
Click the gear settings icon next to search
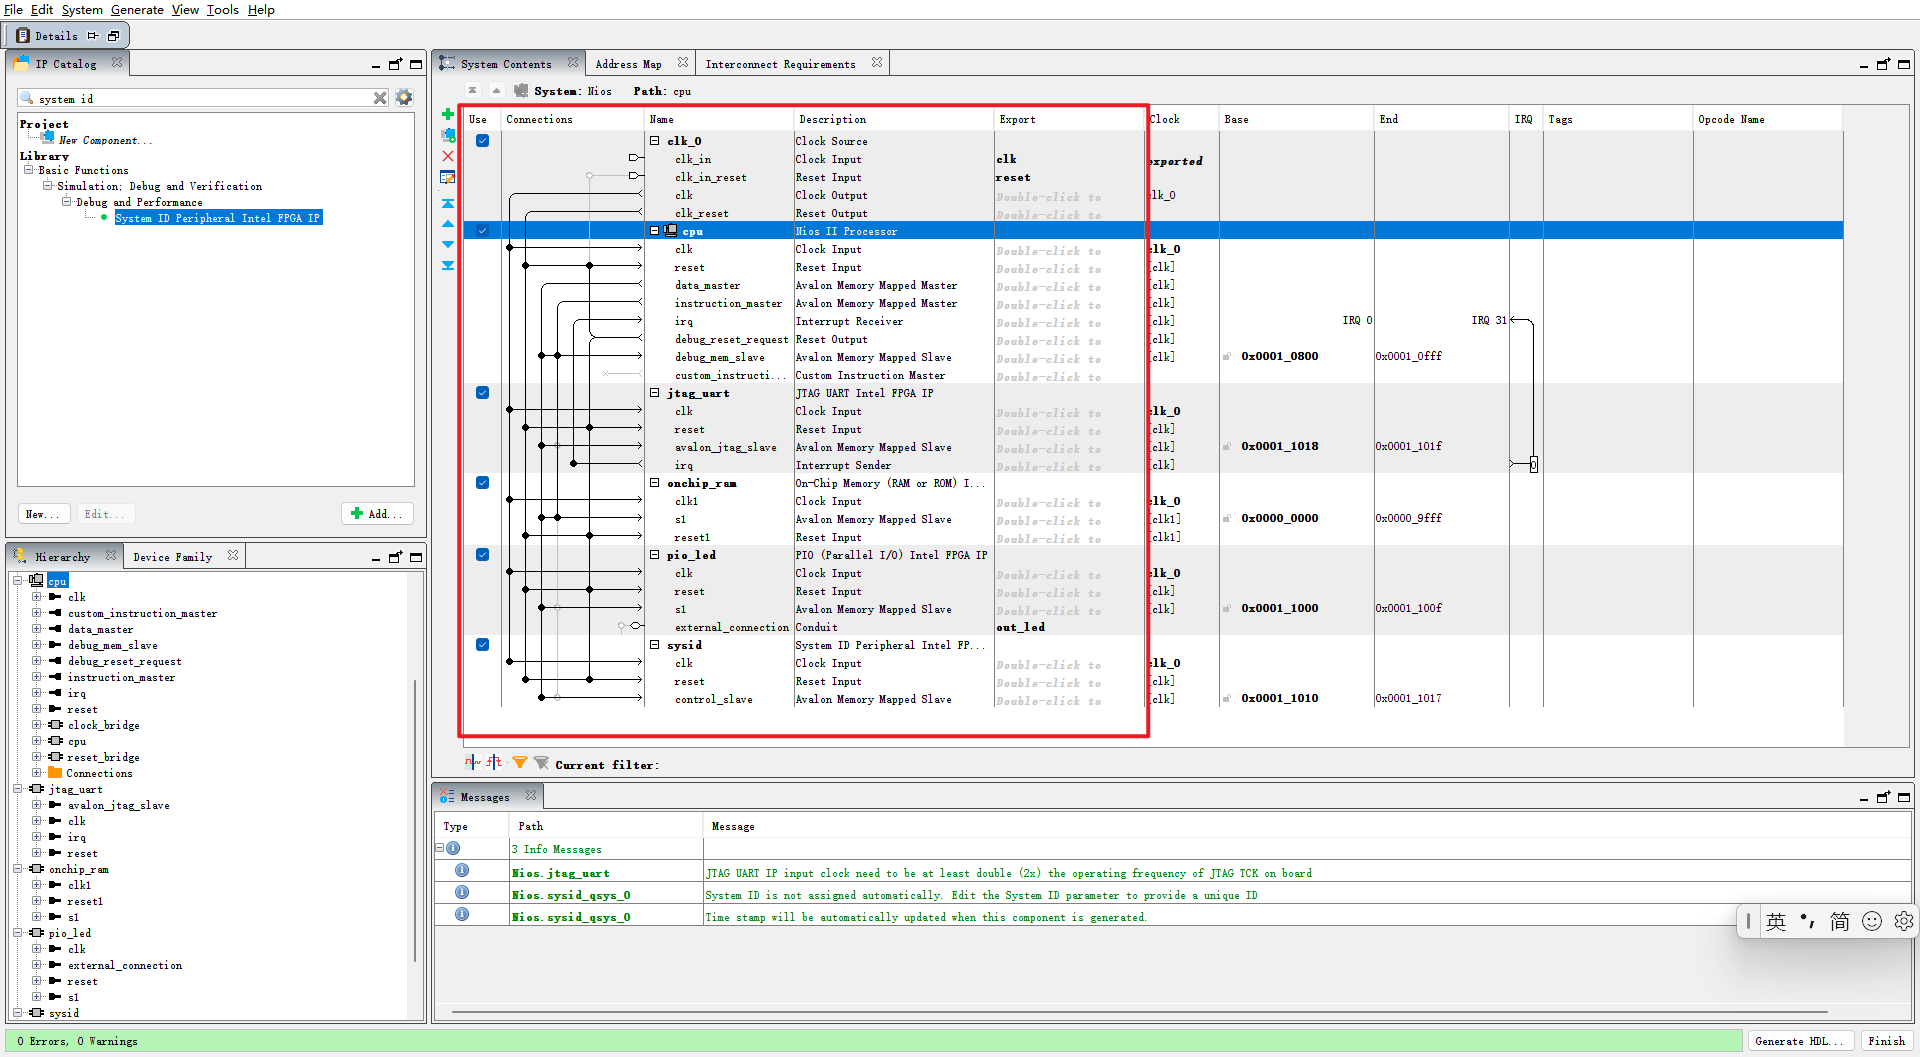tap(404, 97)
